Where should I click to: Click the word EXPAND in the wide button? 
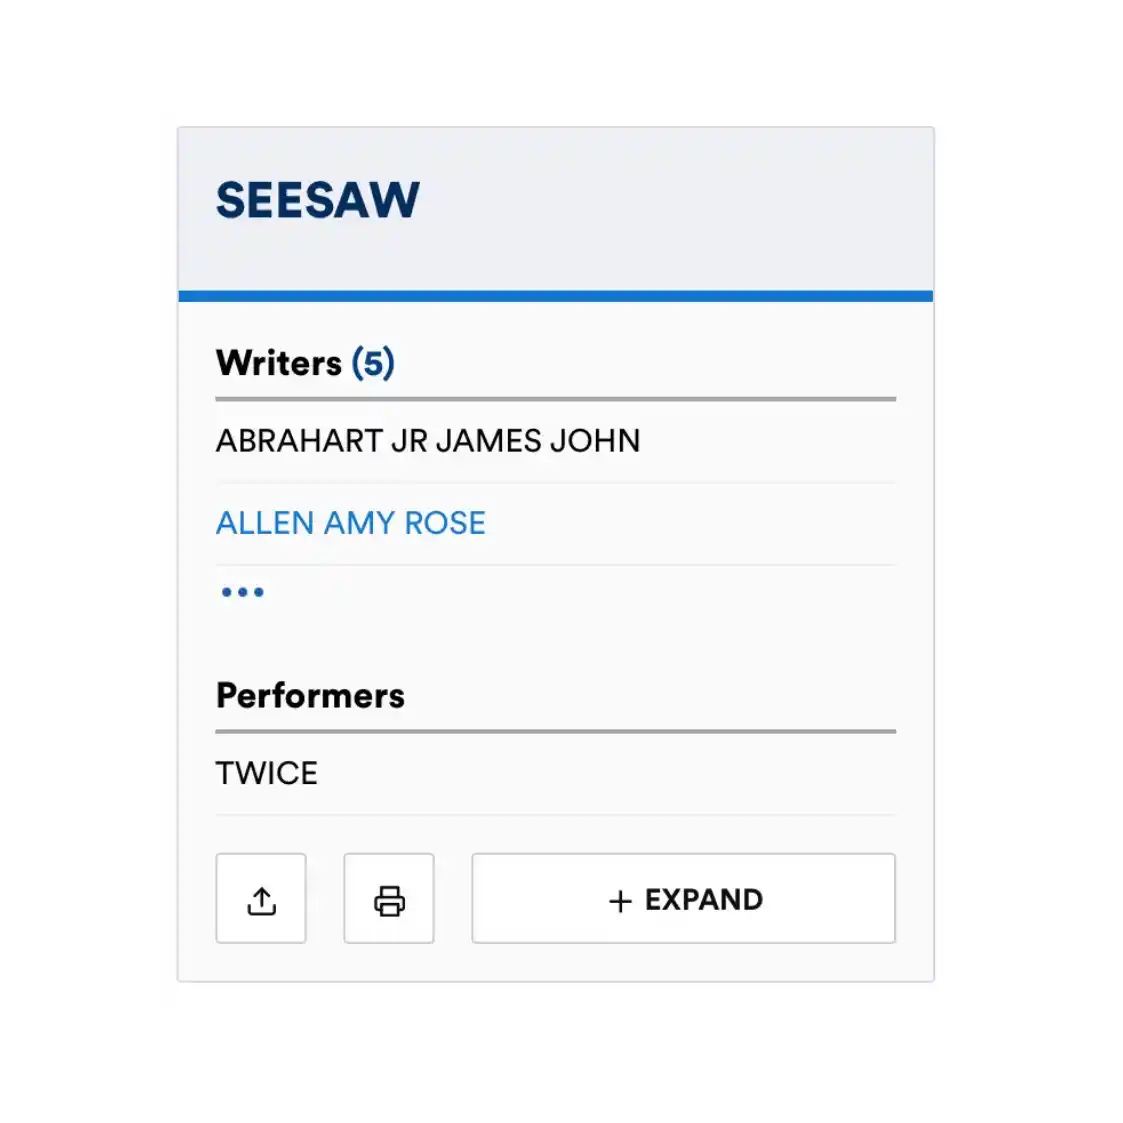point(704,900)
